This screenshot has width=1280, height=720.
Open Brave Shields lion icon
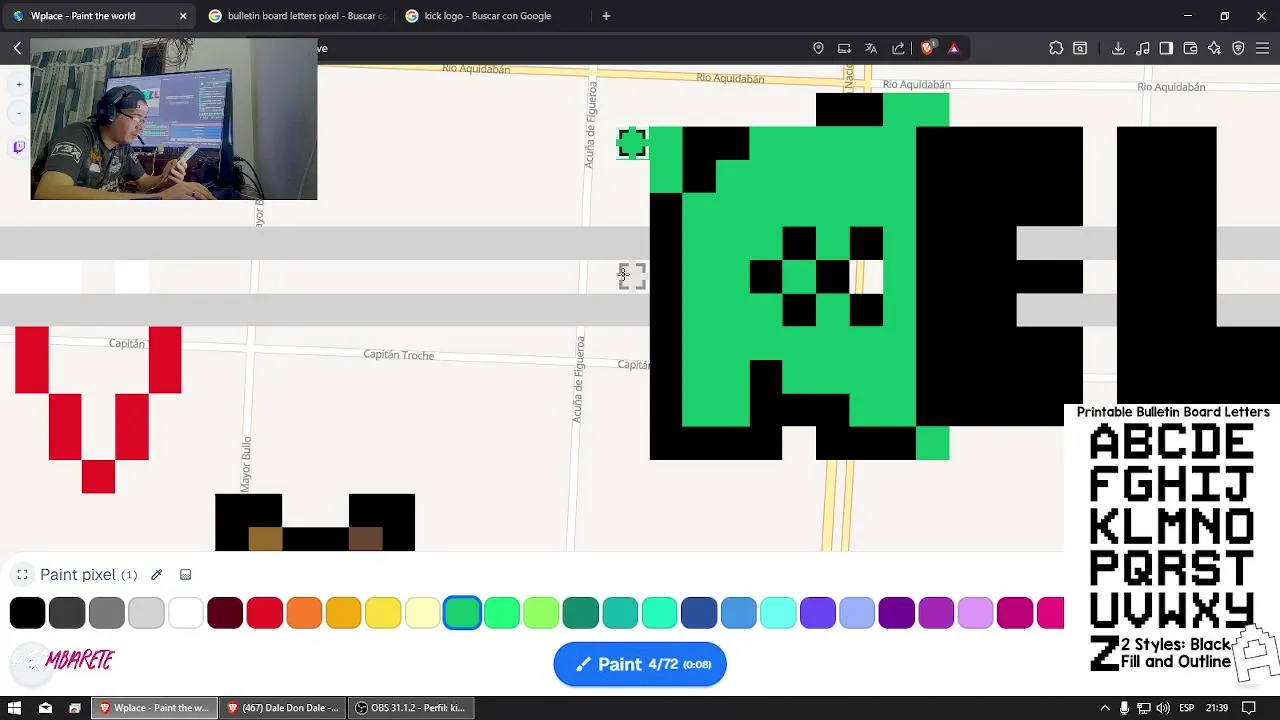[927, 48]
